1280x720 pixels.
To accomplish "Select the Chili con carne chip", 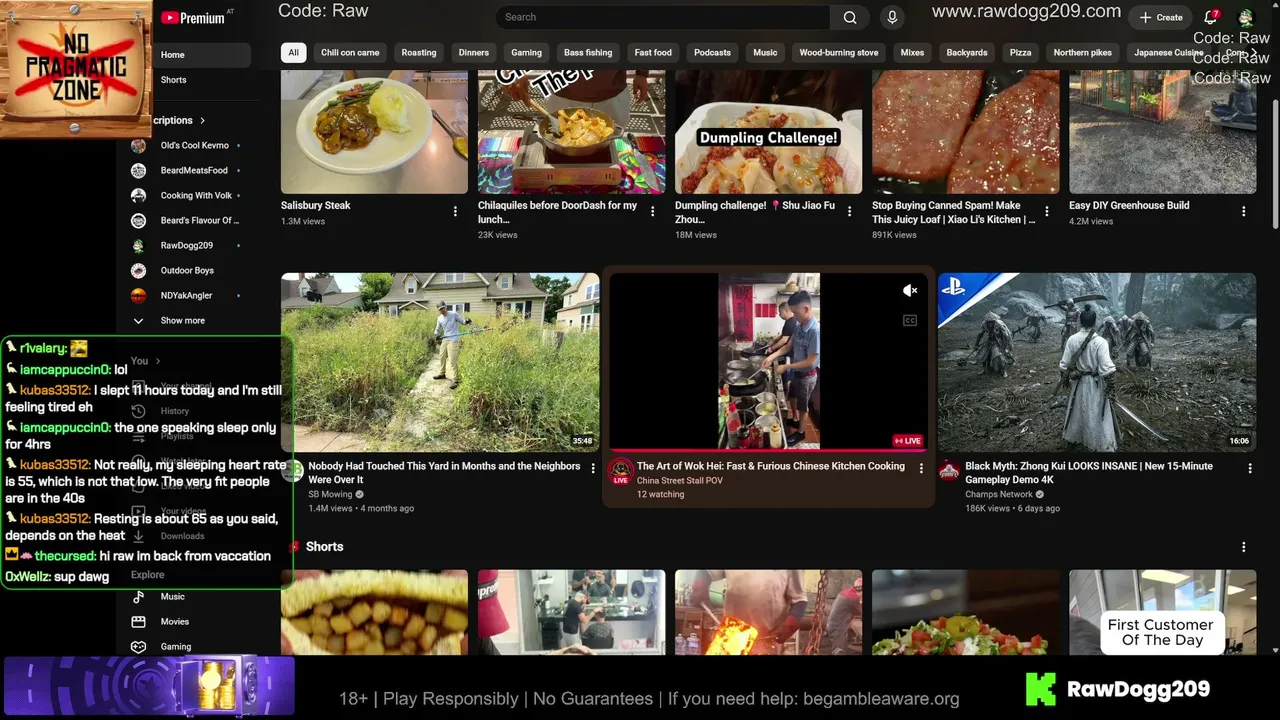I will (350, 52).
